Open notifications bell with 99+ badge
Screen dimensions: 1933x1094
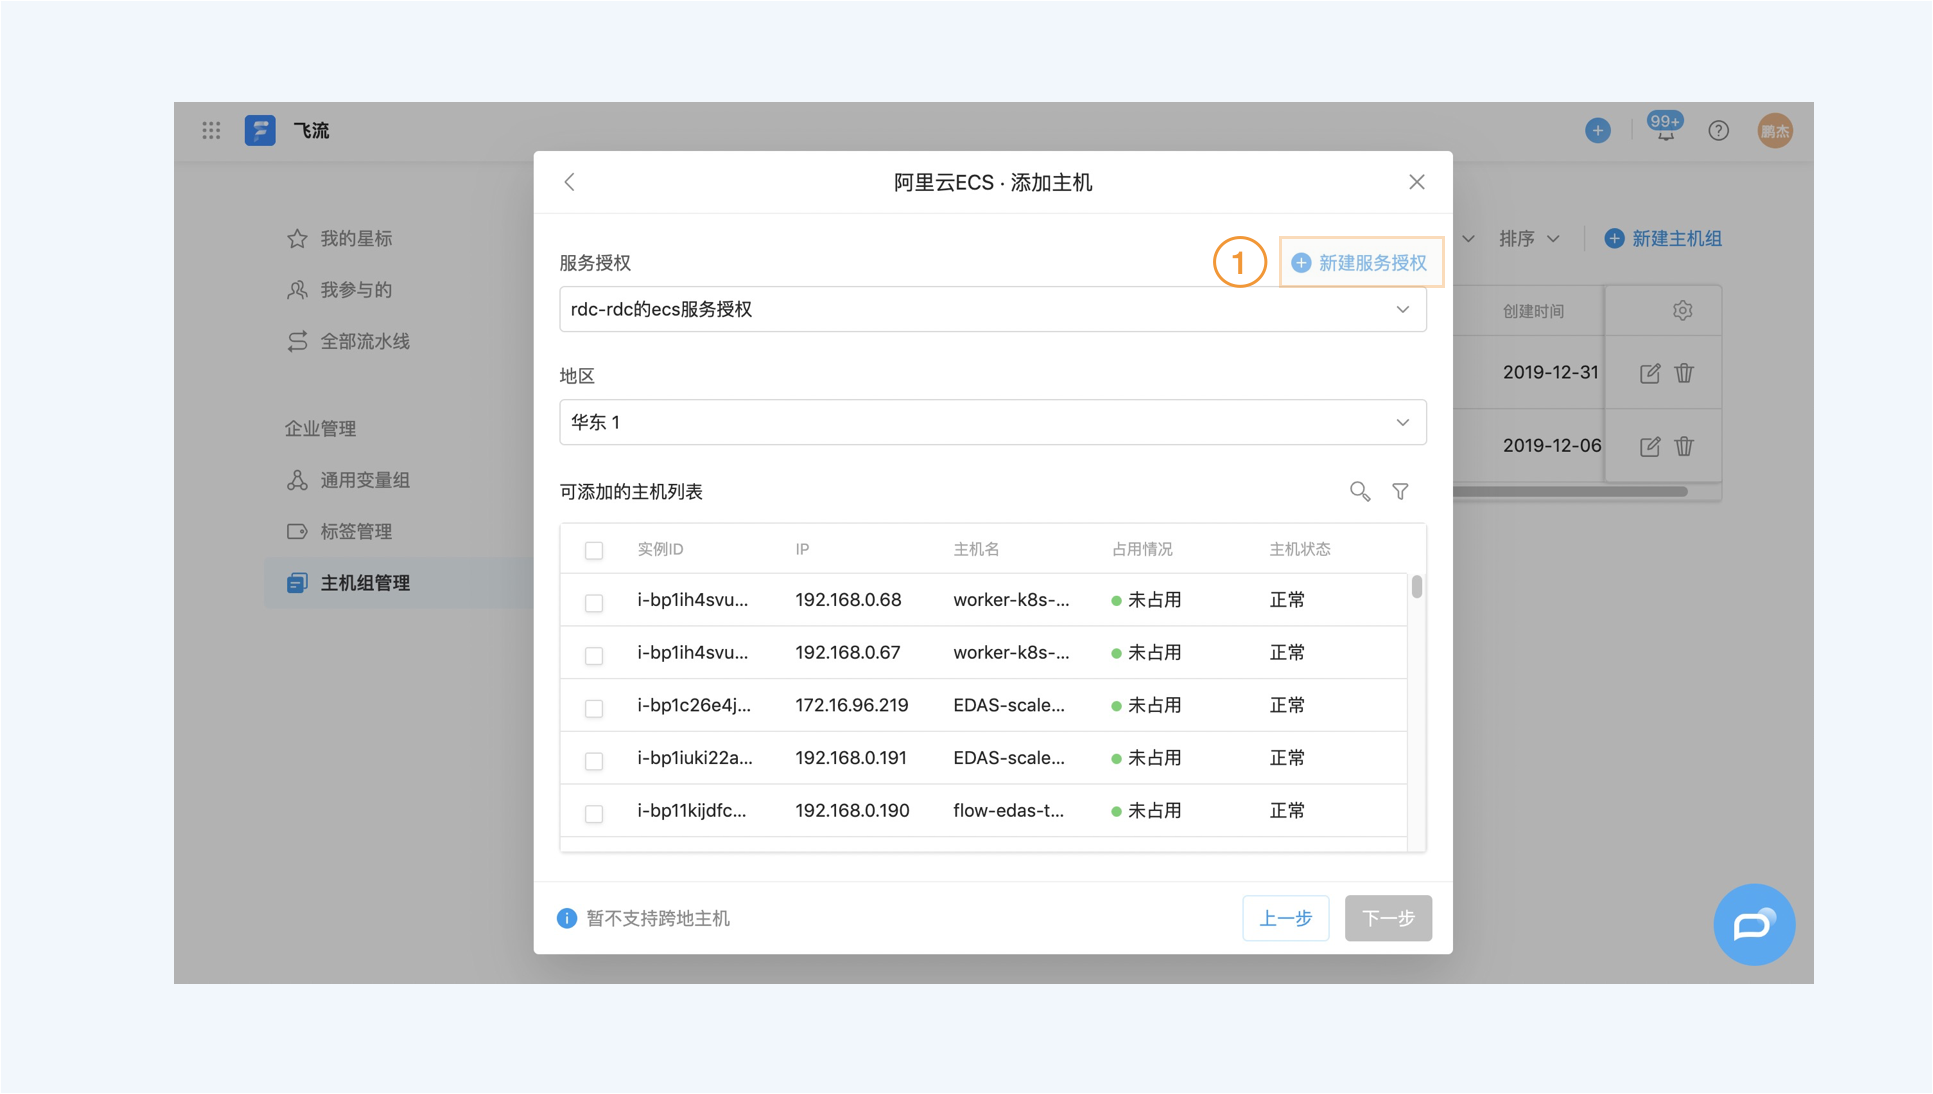1665,128
